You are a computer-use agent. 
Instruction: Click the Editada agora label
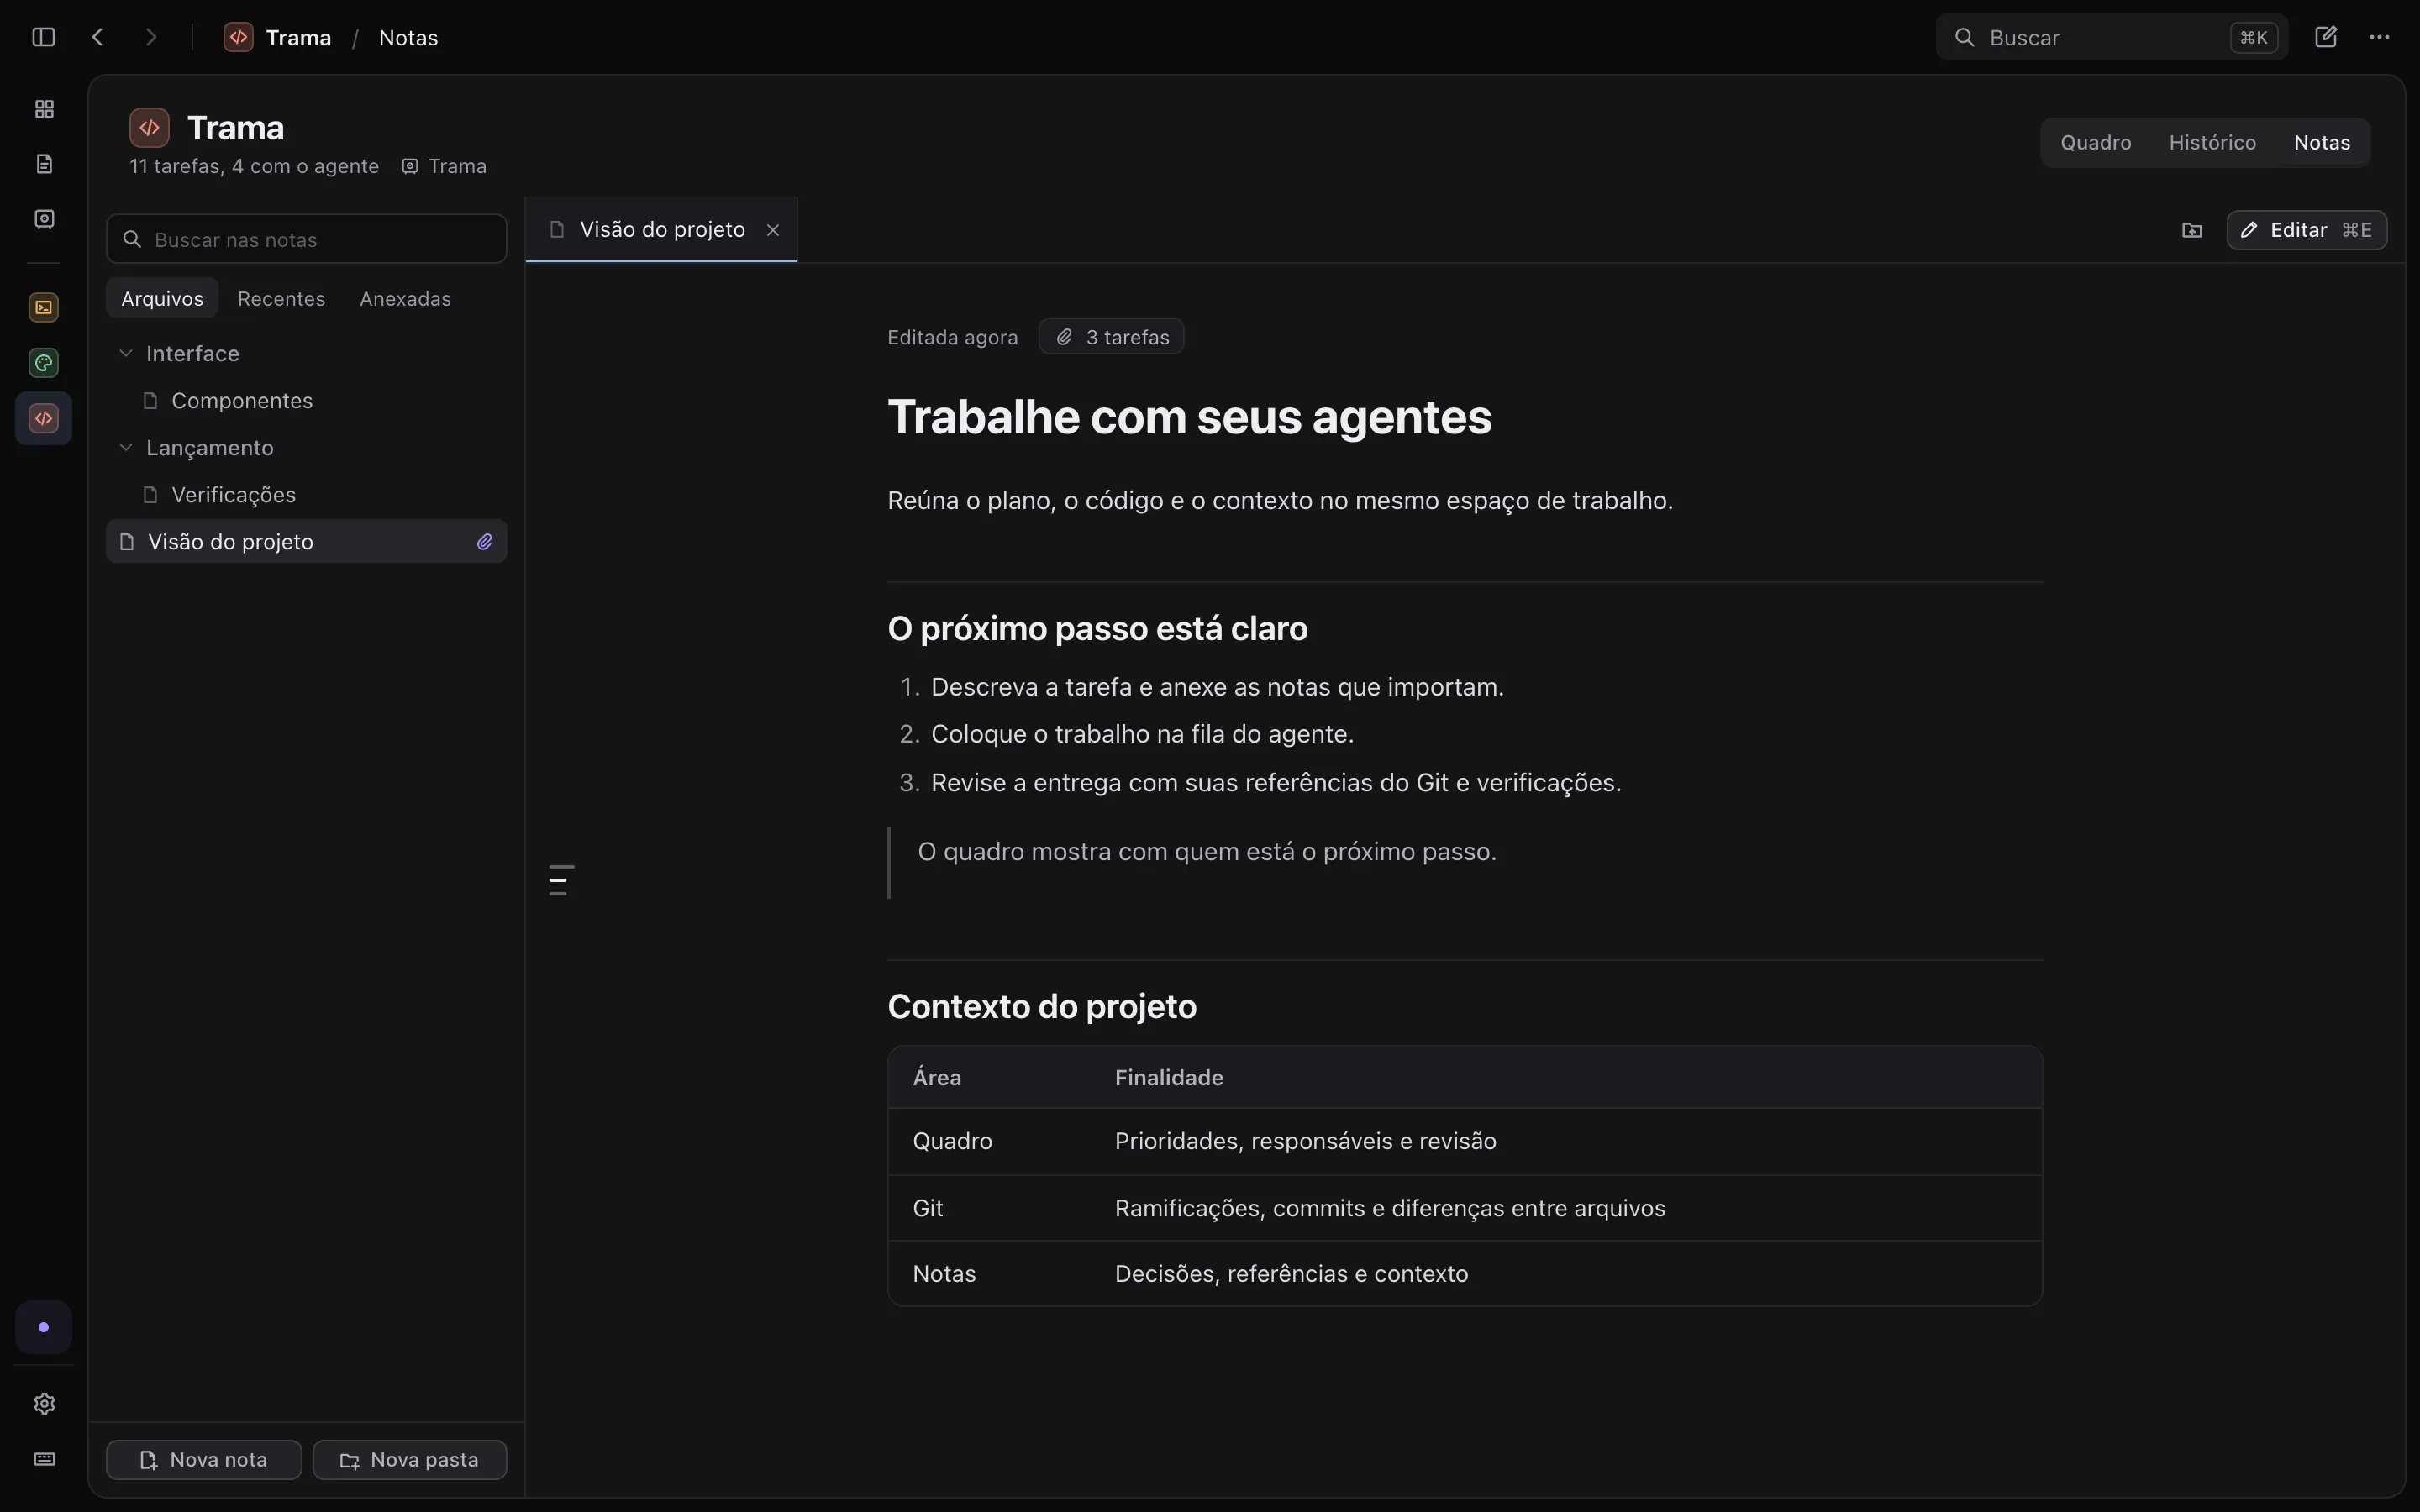click(952, 337)
